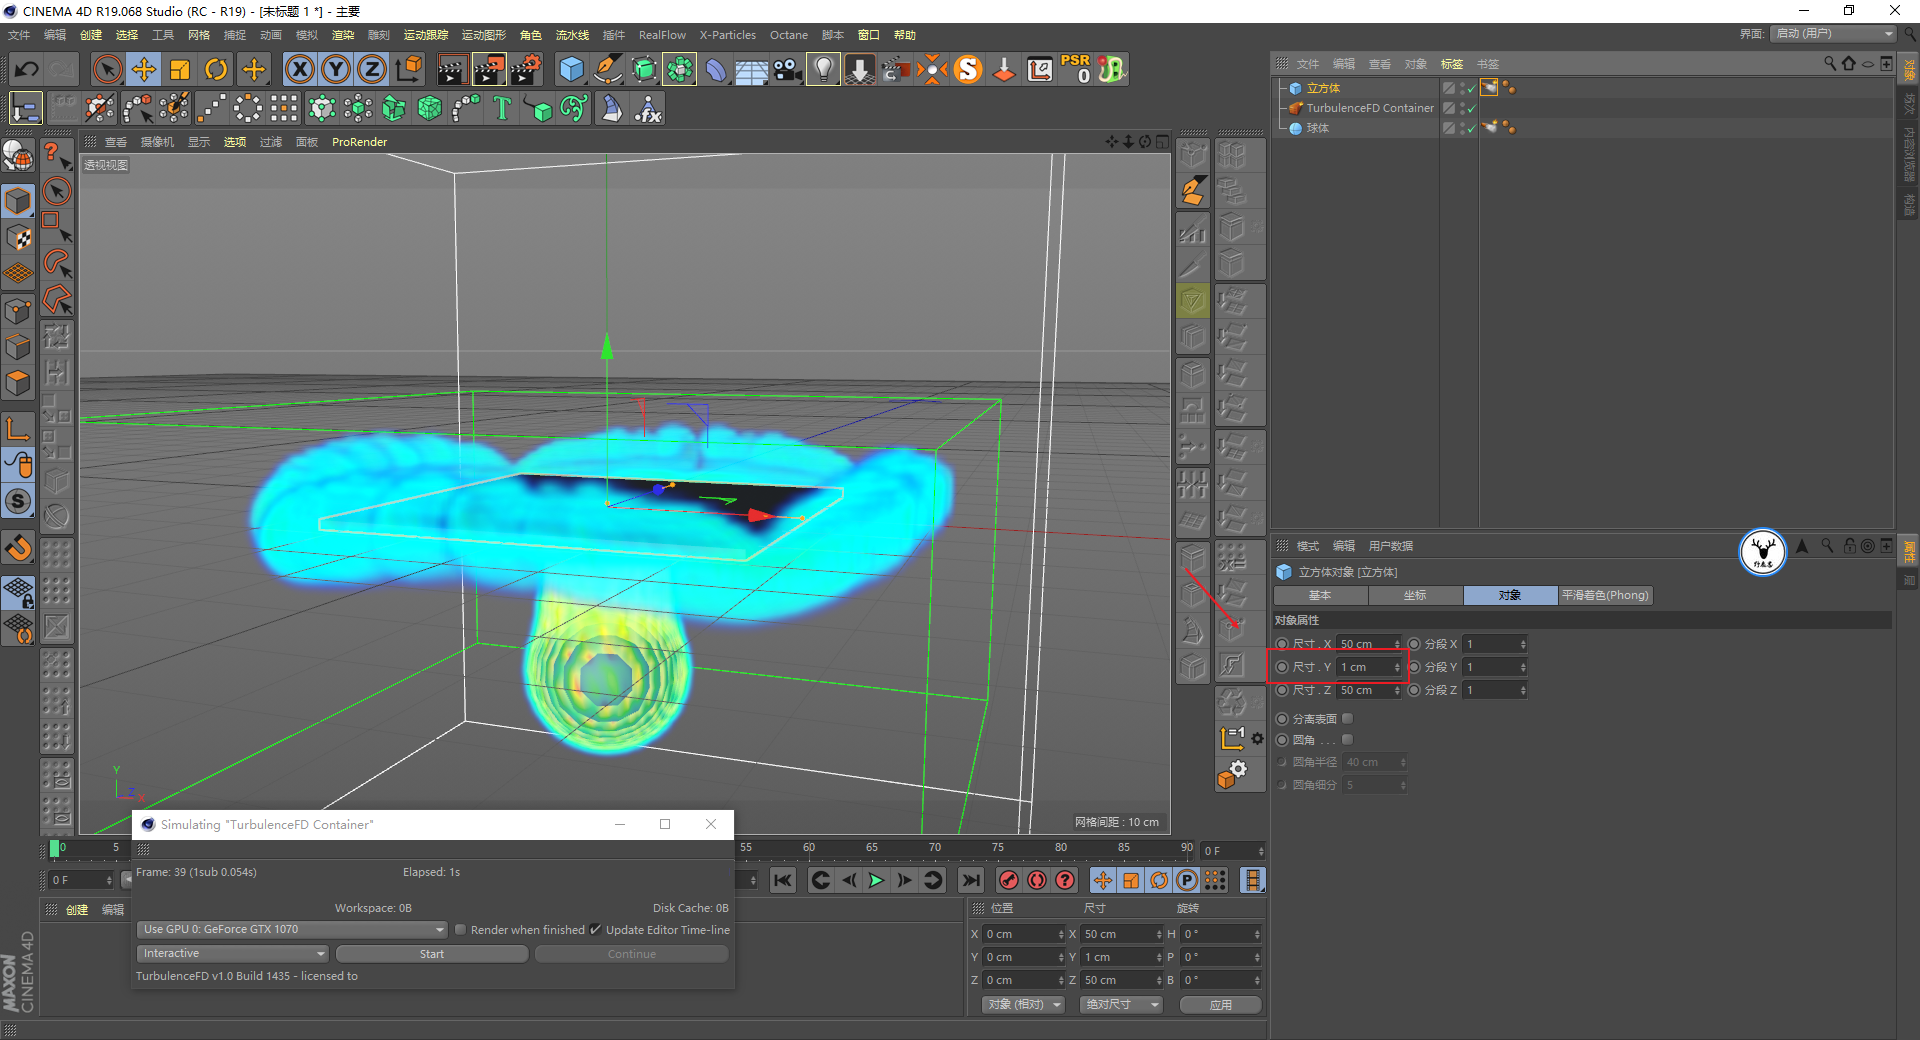The width and height of the screenshot is (1920, 1040).
Task: Open the Use GPU 0 device dropdown
Action: [291, 930]
